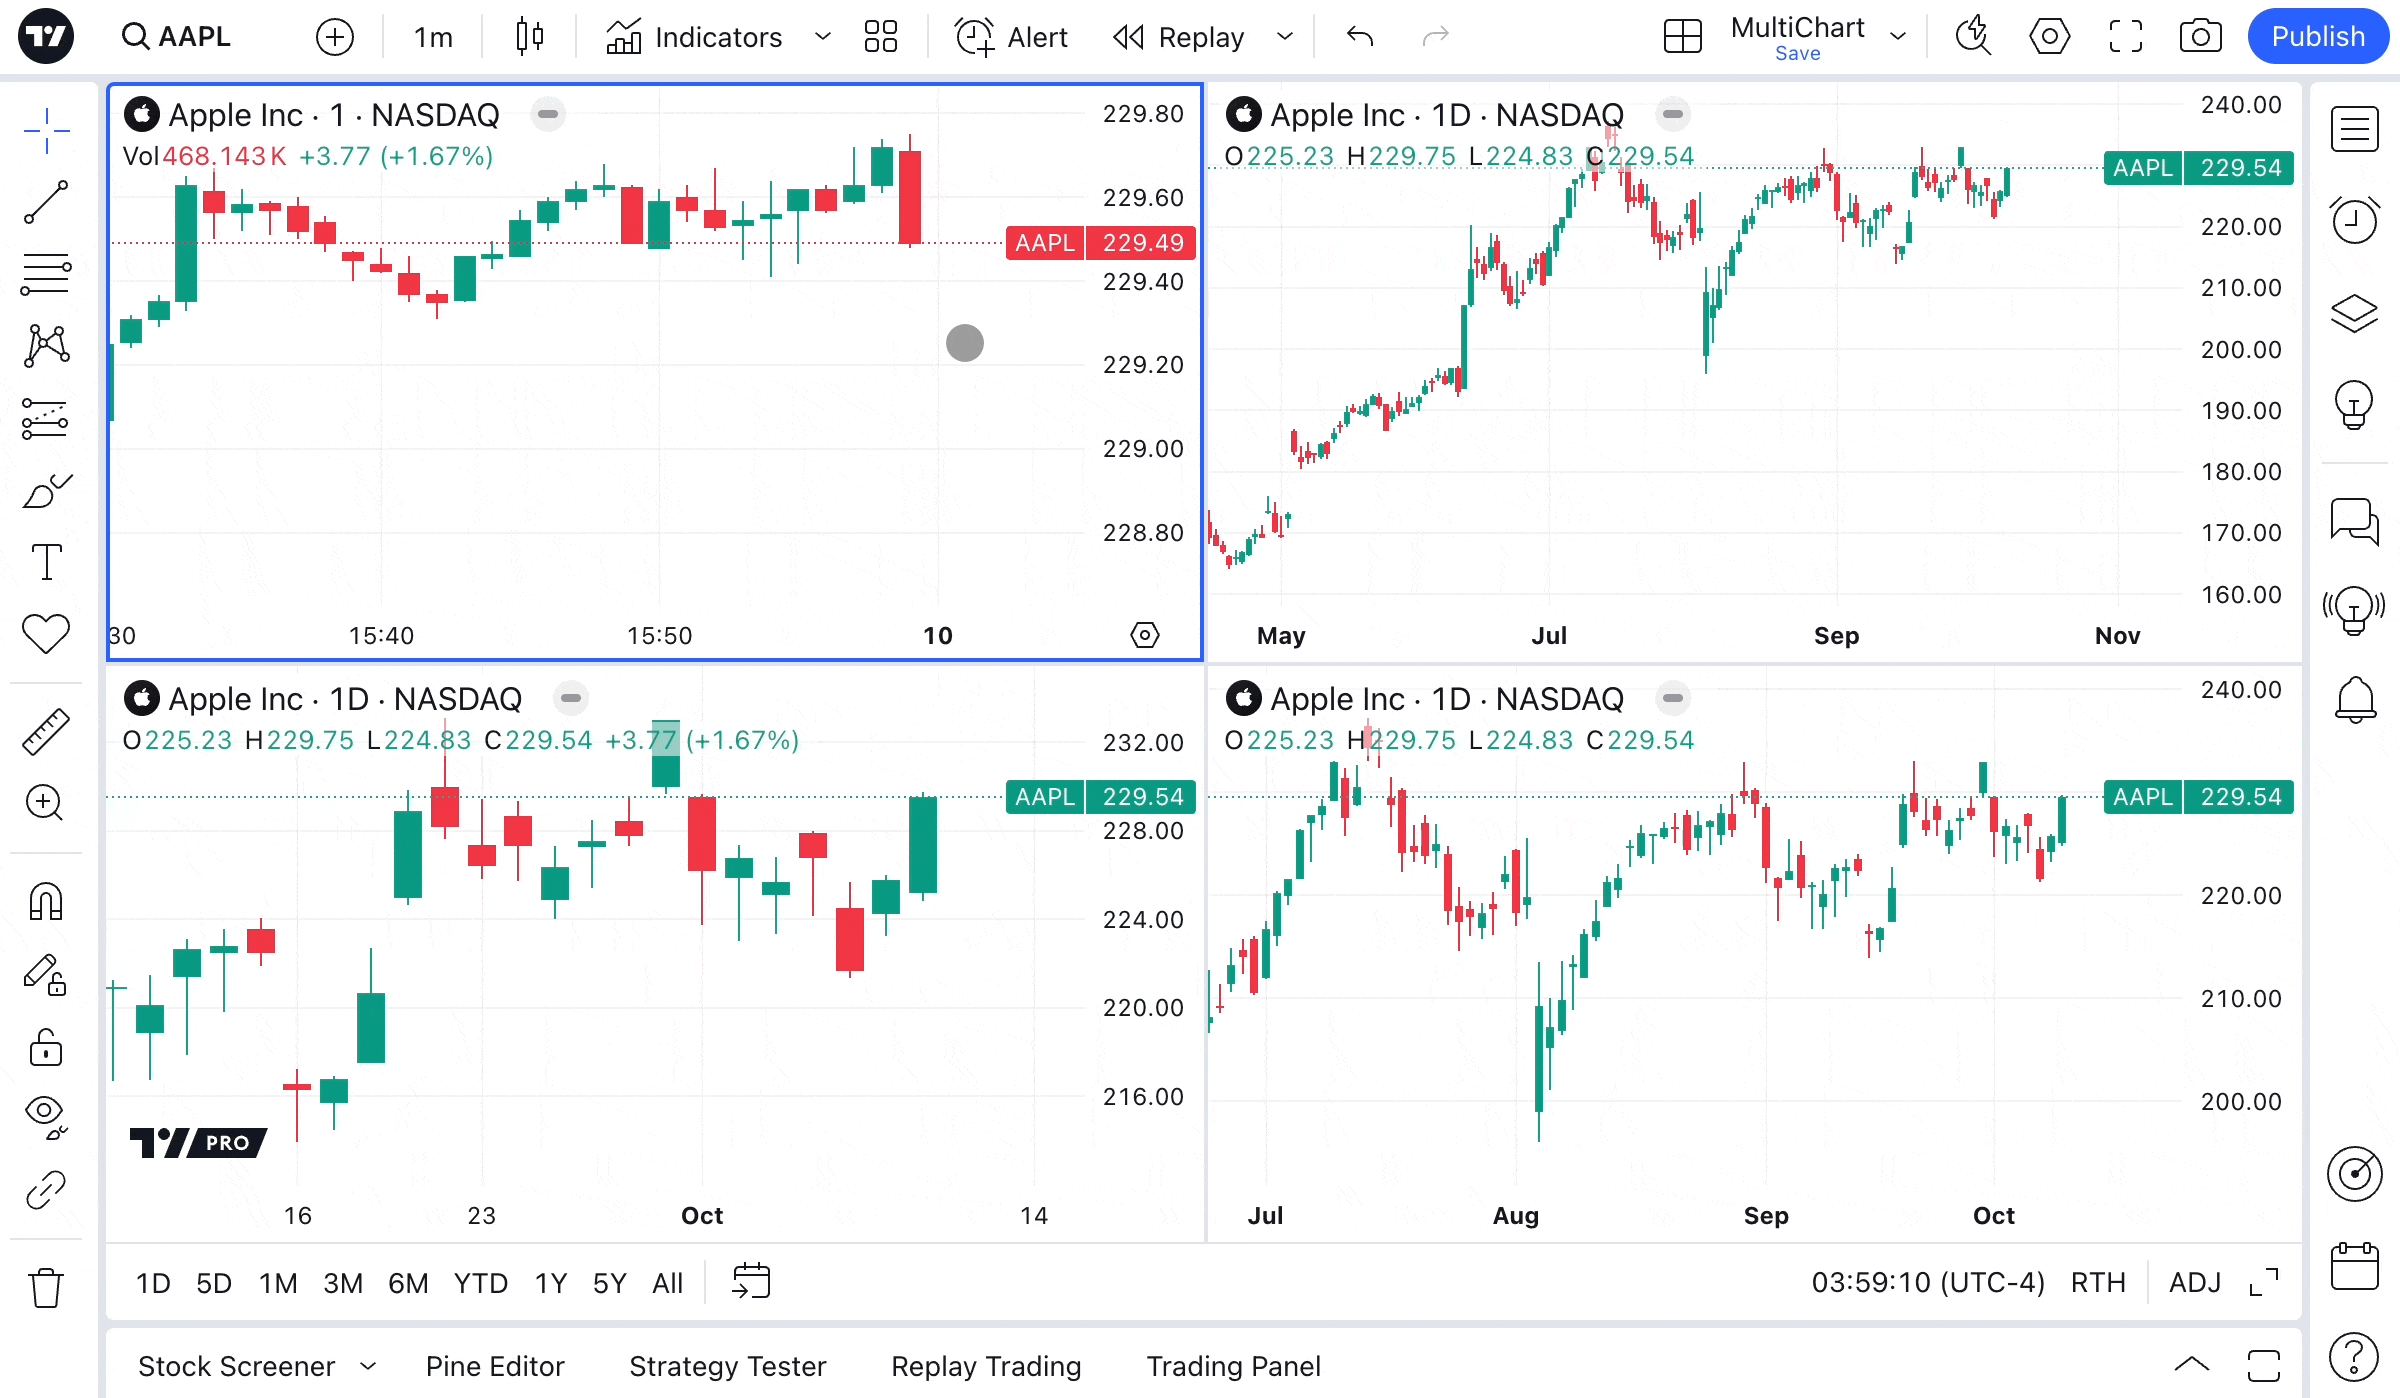
Task: Open the Fibonacci retracement tool
Action: point(46,274)
